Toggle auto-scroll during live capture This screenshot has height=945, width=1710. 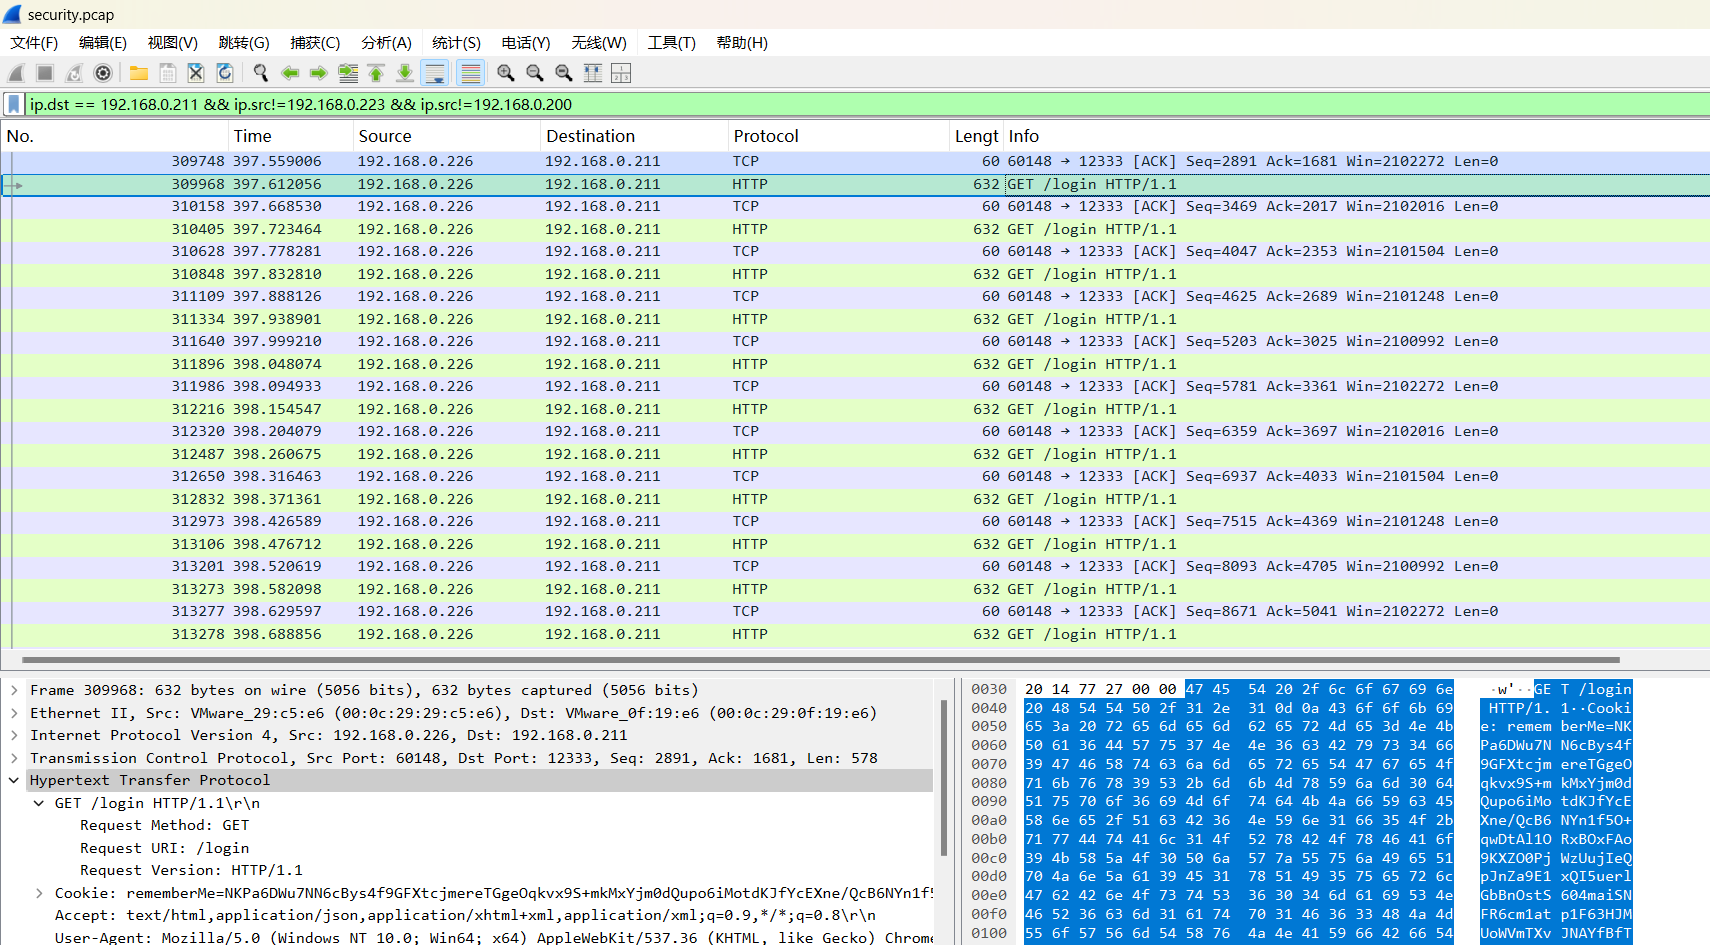435,73
